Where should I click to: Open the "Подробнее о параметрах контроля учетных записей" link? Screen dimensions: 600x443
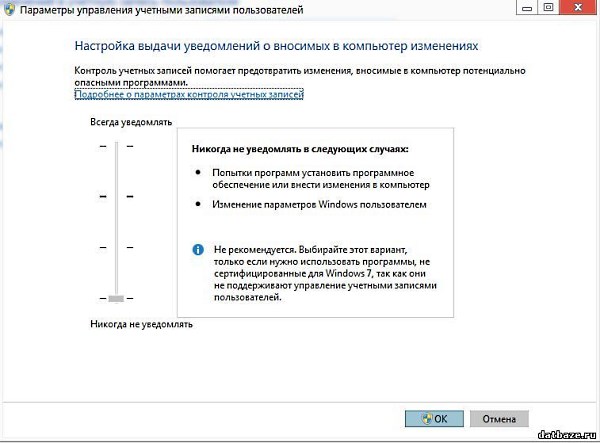coord(189,94)
